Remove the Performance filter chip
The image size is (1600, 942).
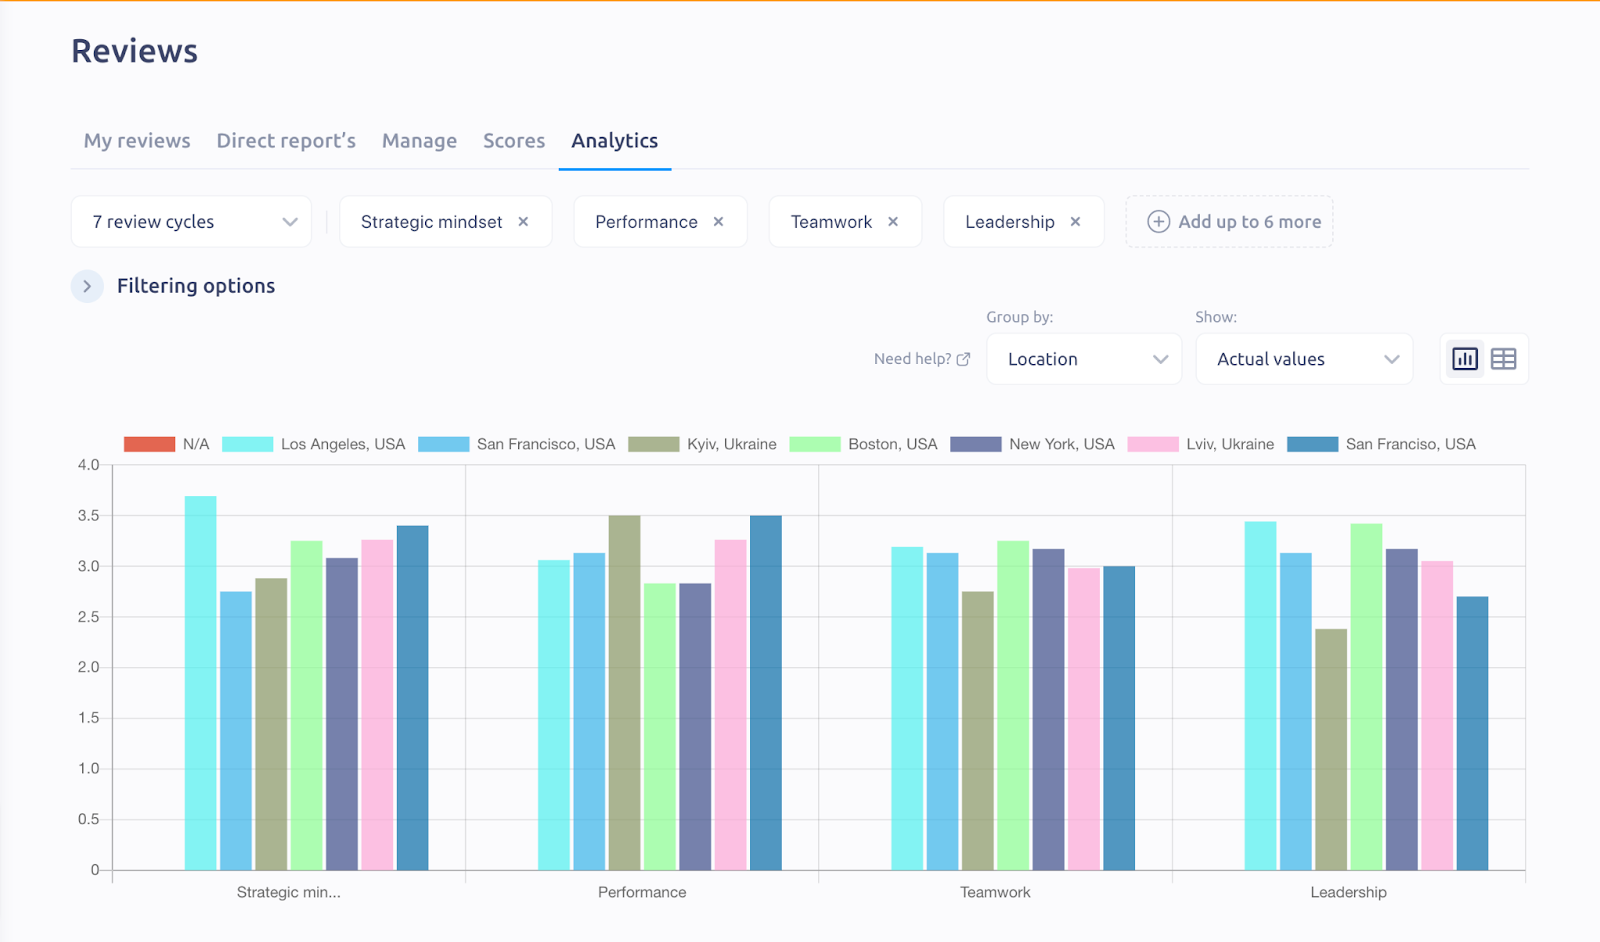click(x=718, y=221)
